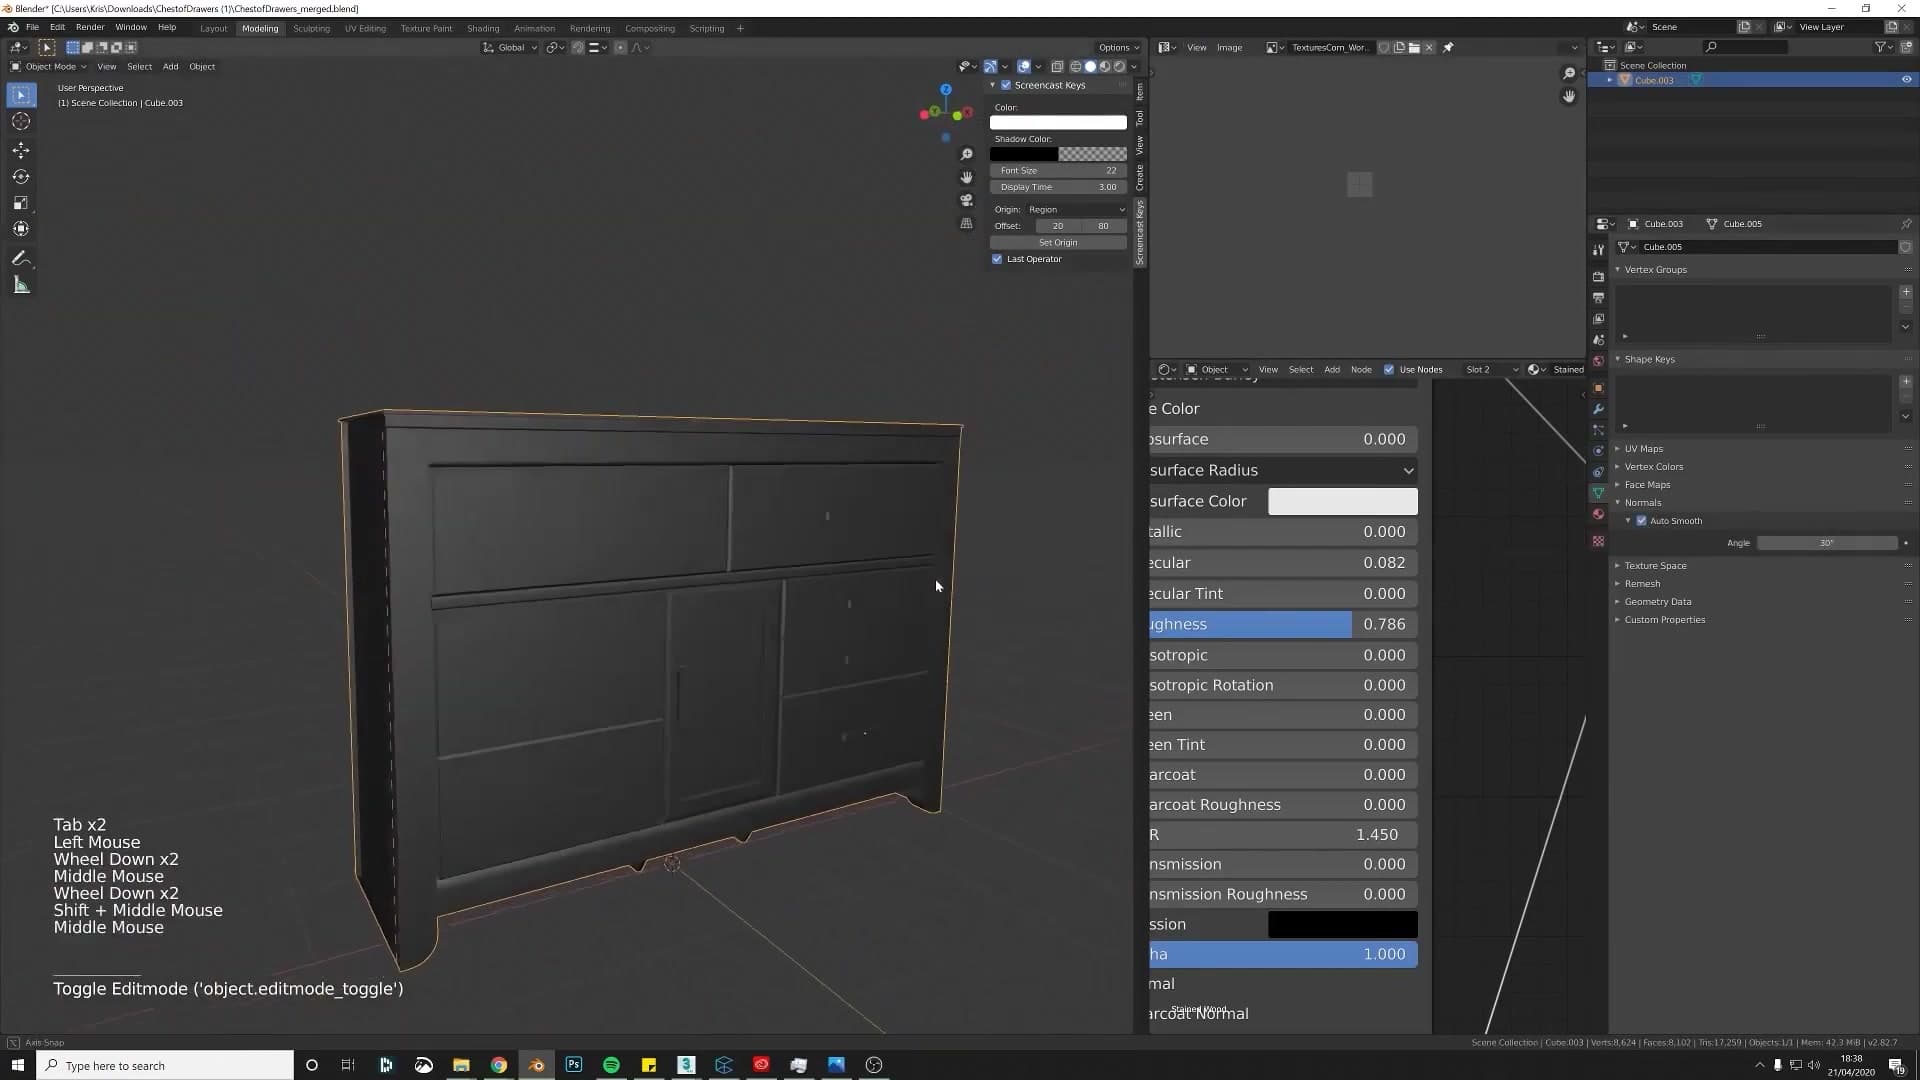This screenshot has height=1080, width=1920.
Task: Switch to the Shading workspace tab
Action: tap(483, 29)
